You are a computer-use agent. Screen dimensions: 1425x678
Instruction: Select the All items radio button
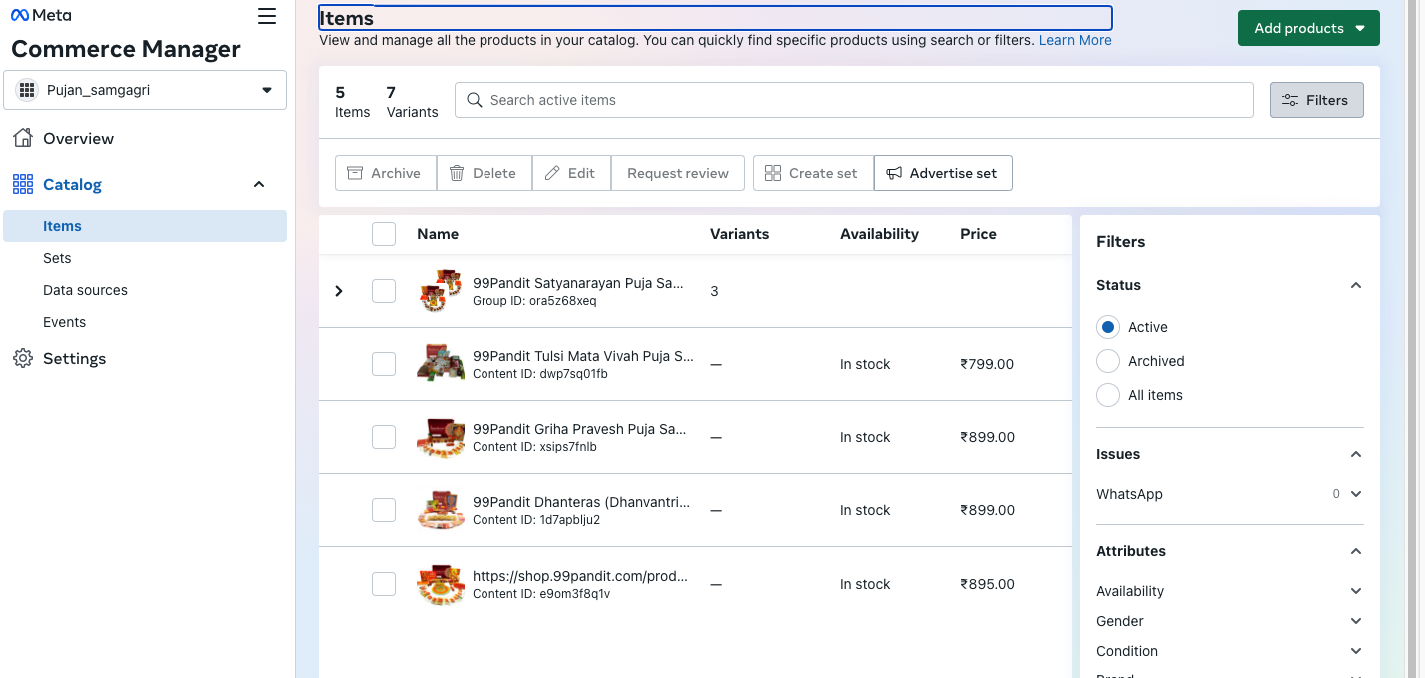coord(1108,395)
